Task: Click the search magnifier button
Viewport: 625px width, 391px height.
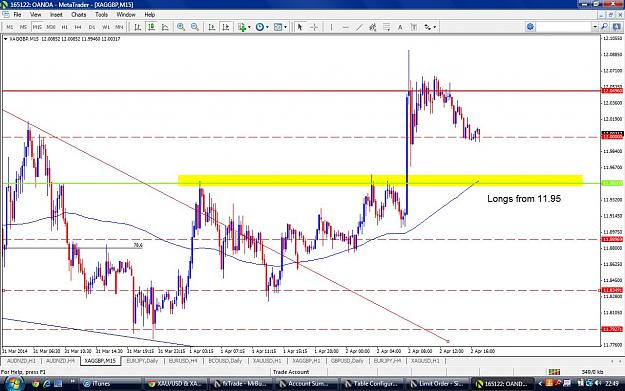Action: pyautogui.click(x=604, y=27)
